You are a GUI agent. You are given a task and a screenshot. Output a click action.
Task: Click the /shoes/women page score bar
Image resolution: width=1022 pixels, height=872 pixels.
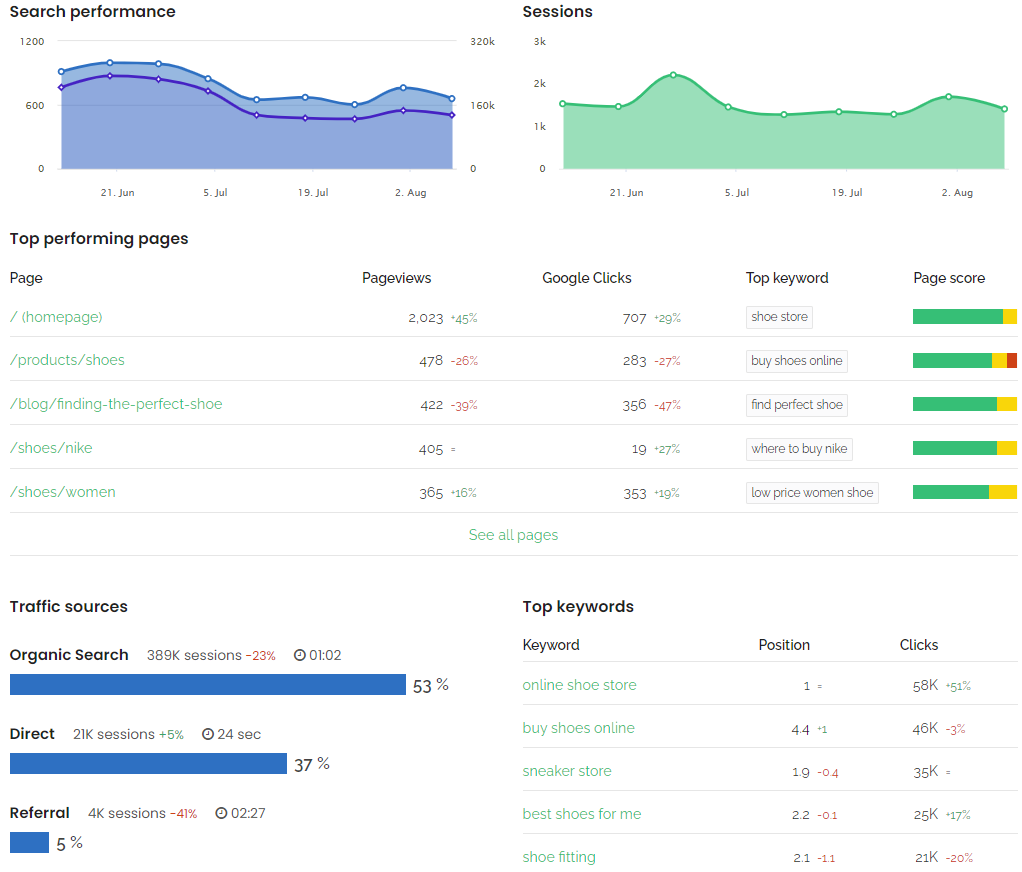coord(965,492)
